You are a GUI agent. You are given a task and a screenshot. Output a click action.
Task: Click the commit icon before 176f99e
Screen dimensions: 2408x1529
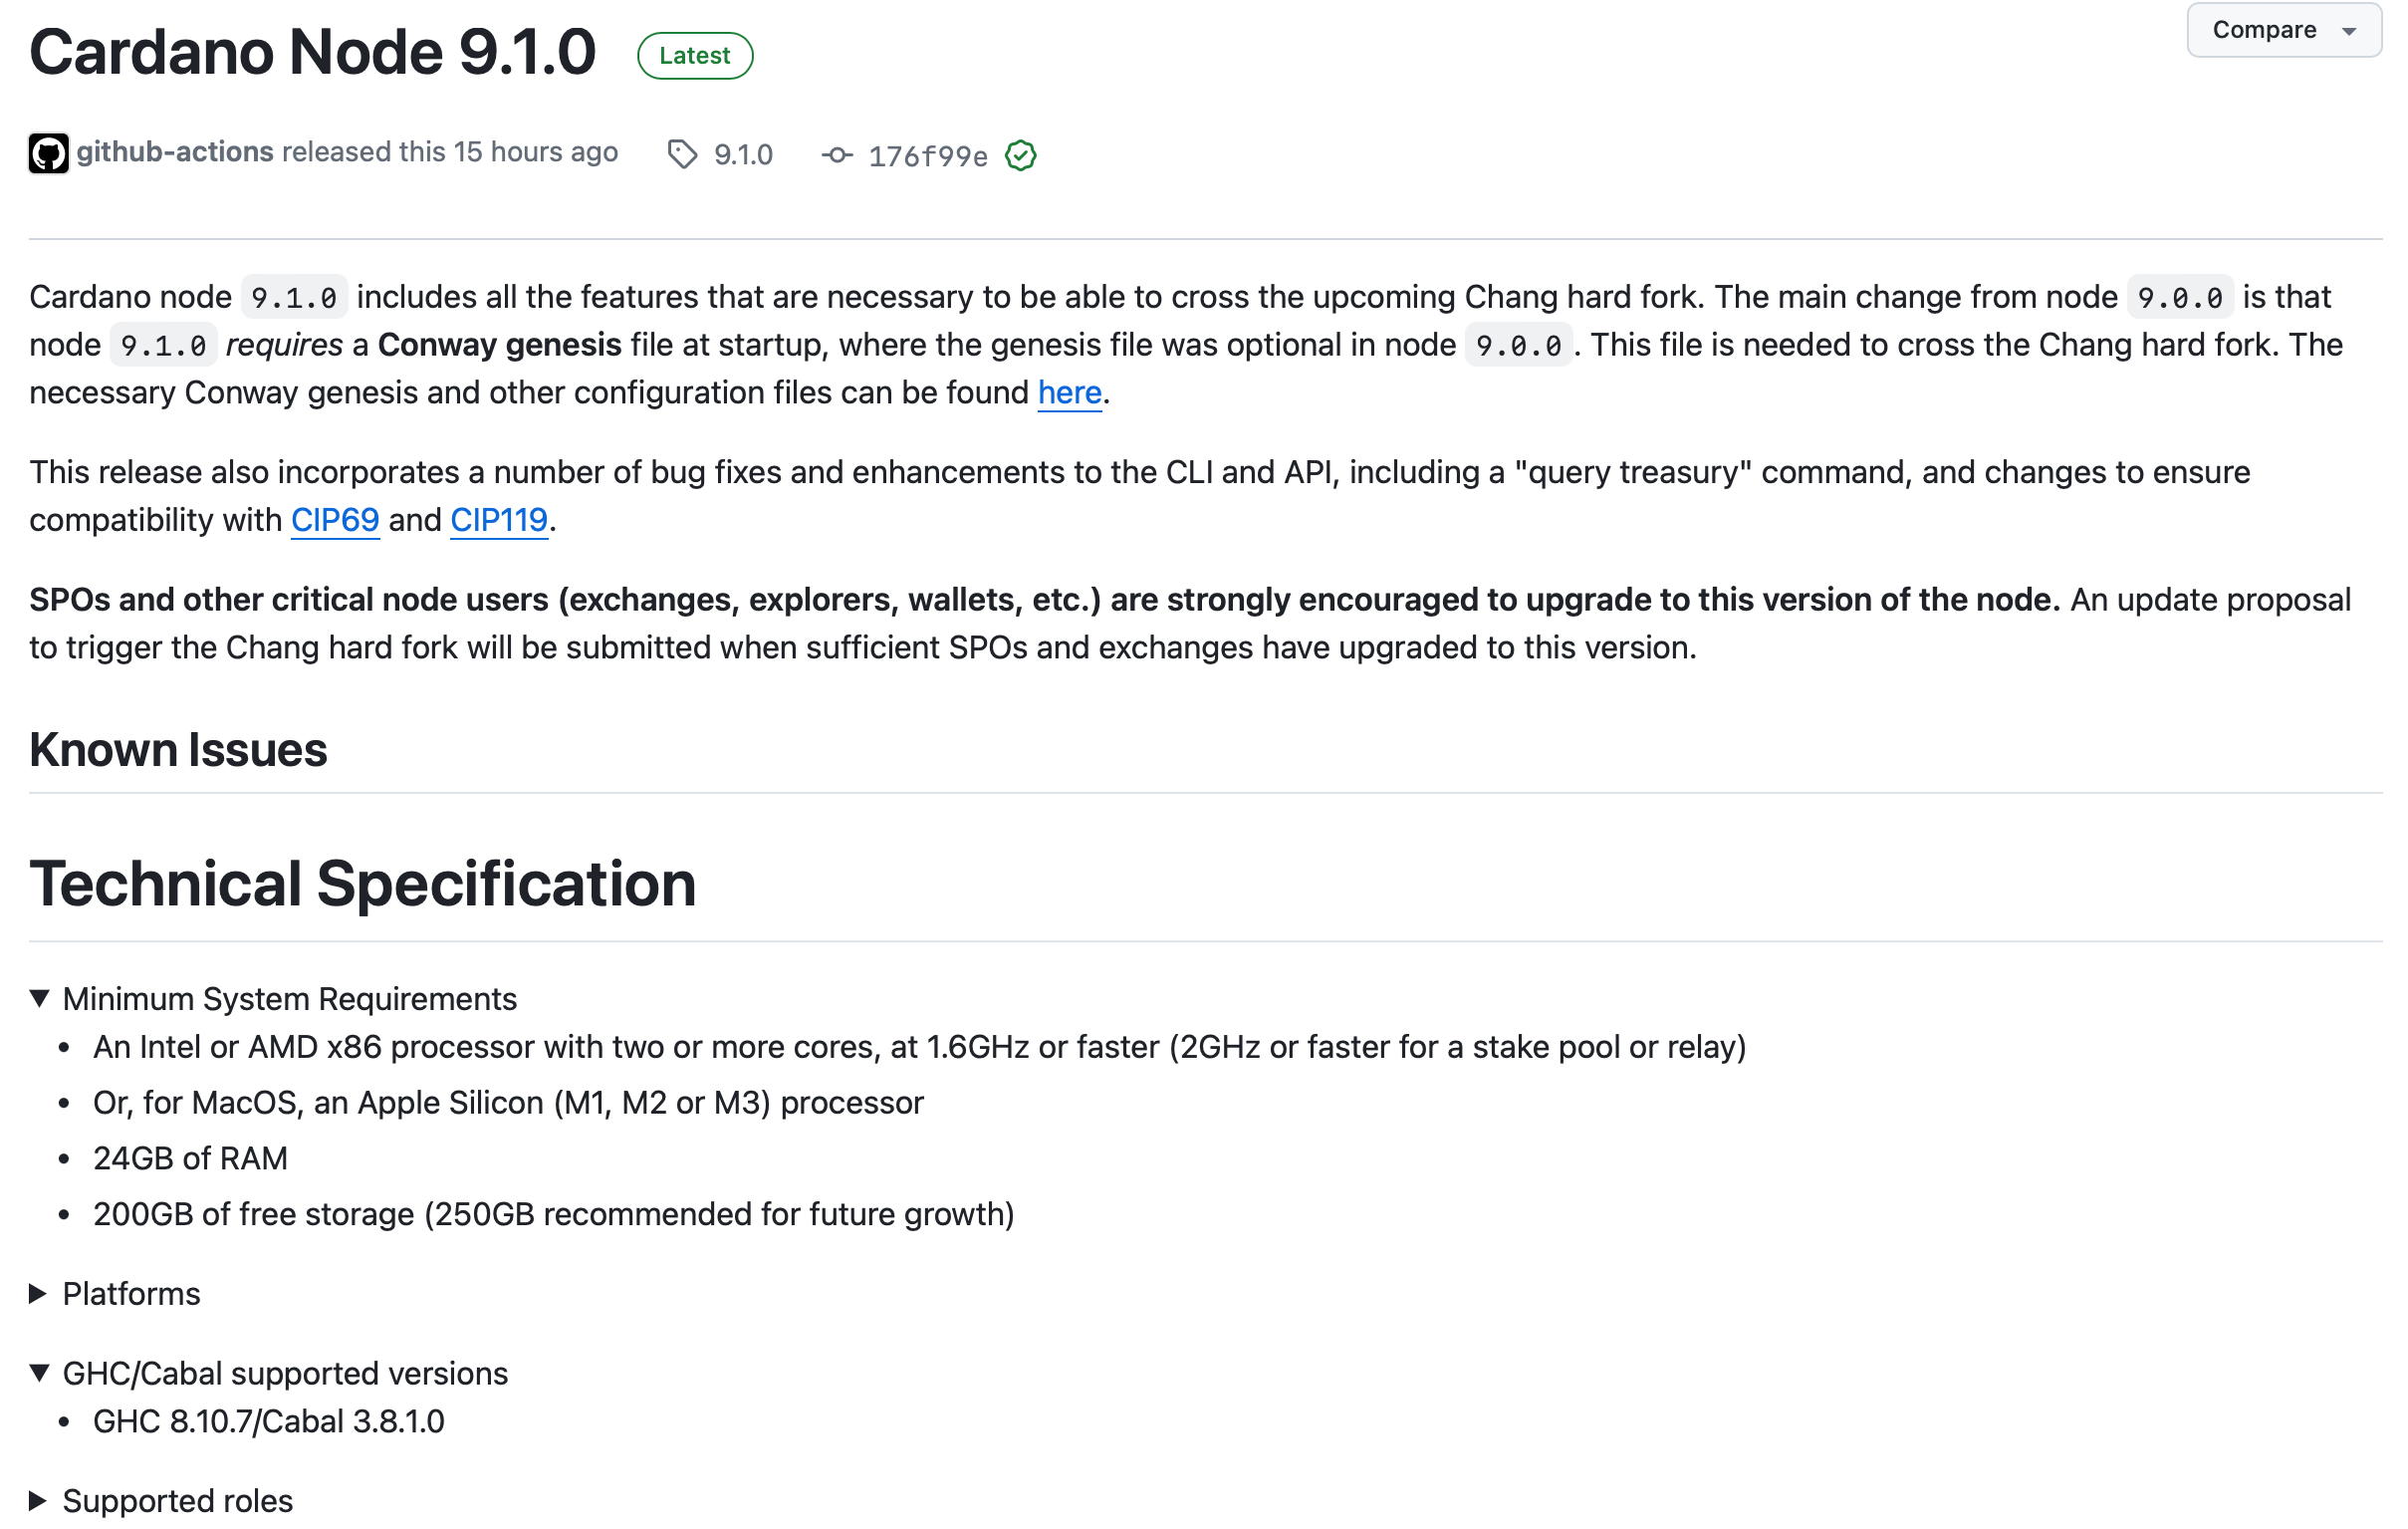click(837, 155)
